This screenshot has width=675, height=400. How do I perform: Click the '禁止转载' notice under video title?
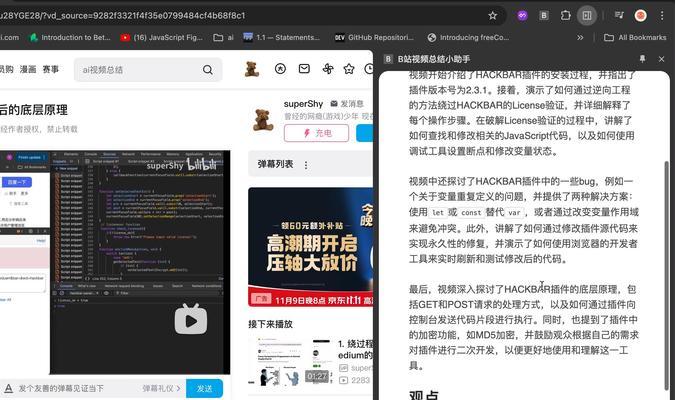(62, 129)
